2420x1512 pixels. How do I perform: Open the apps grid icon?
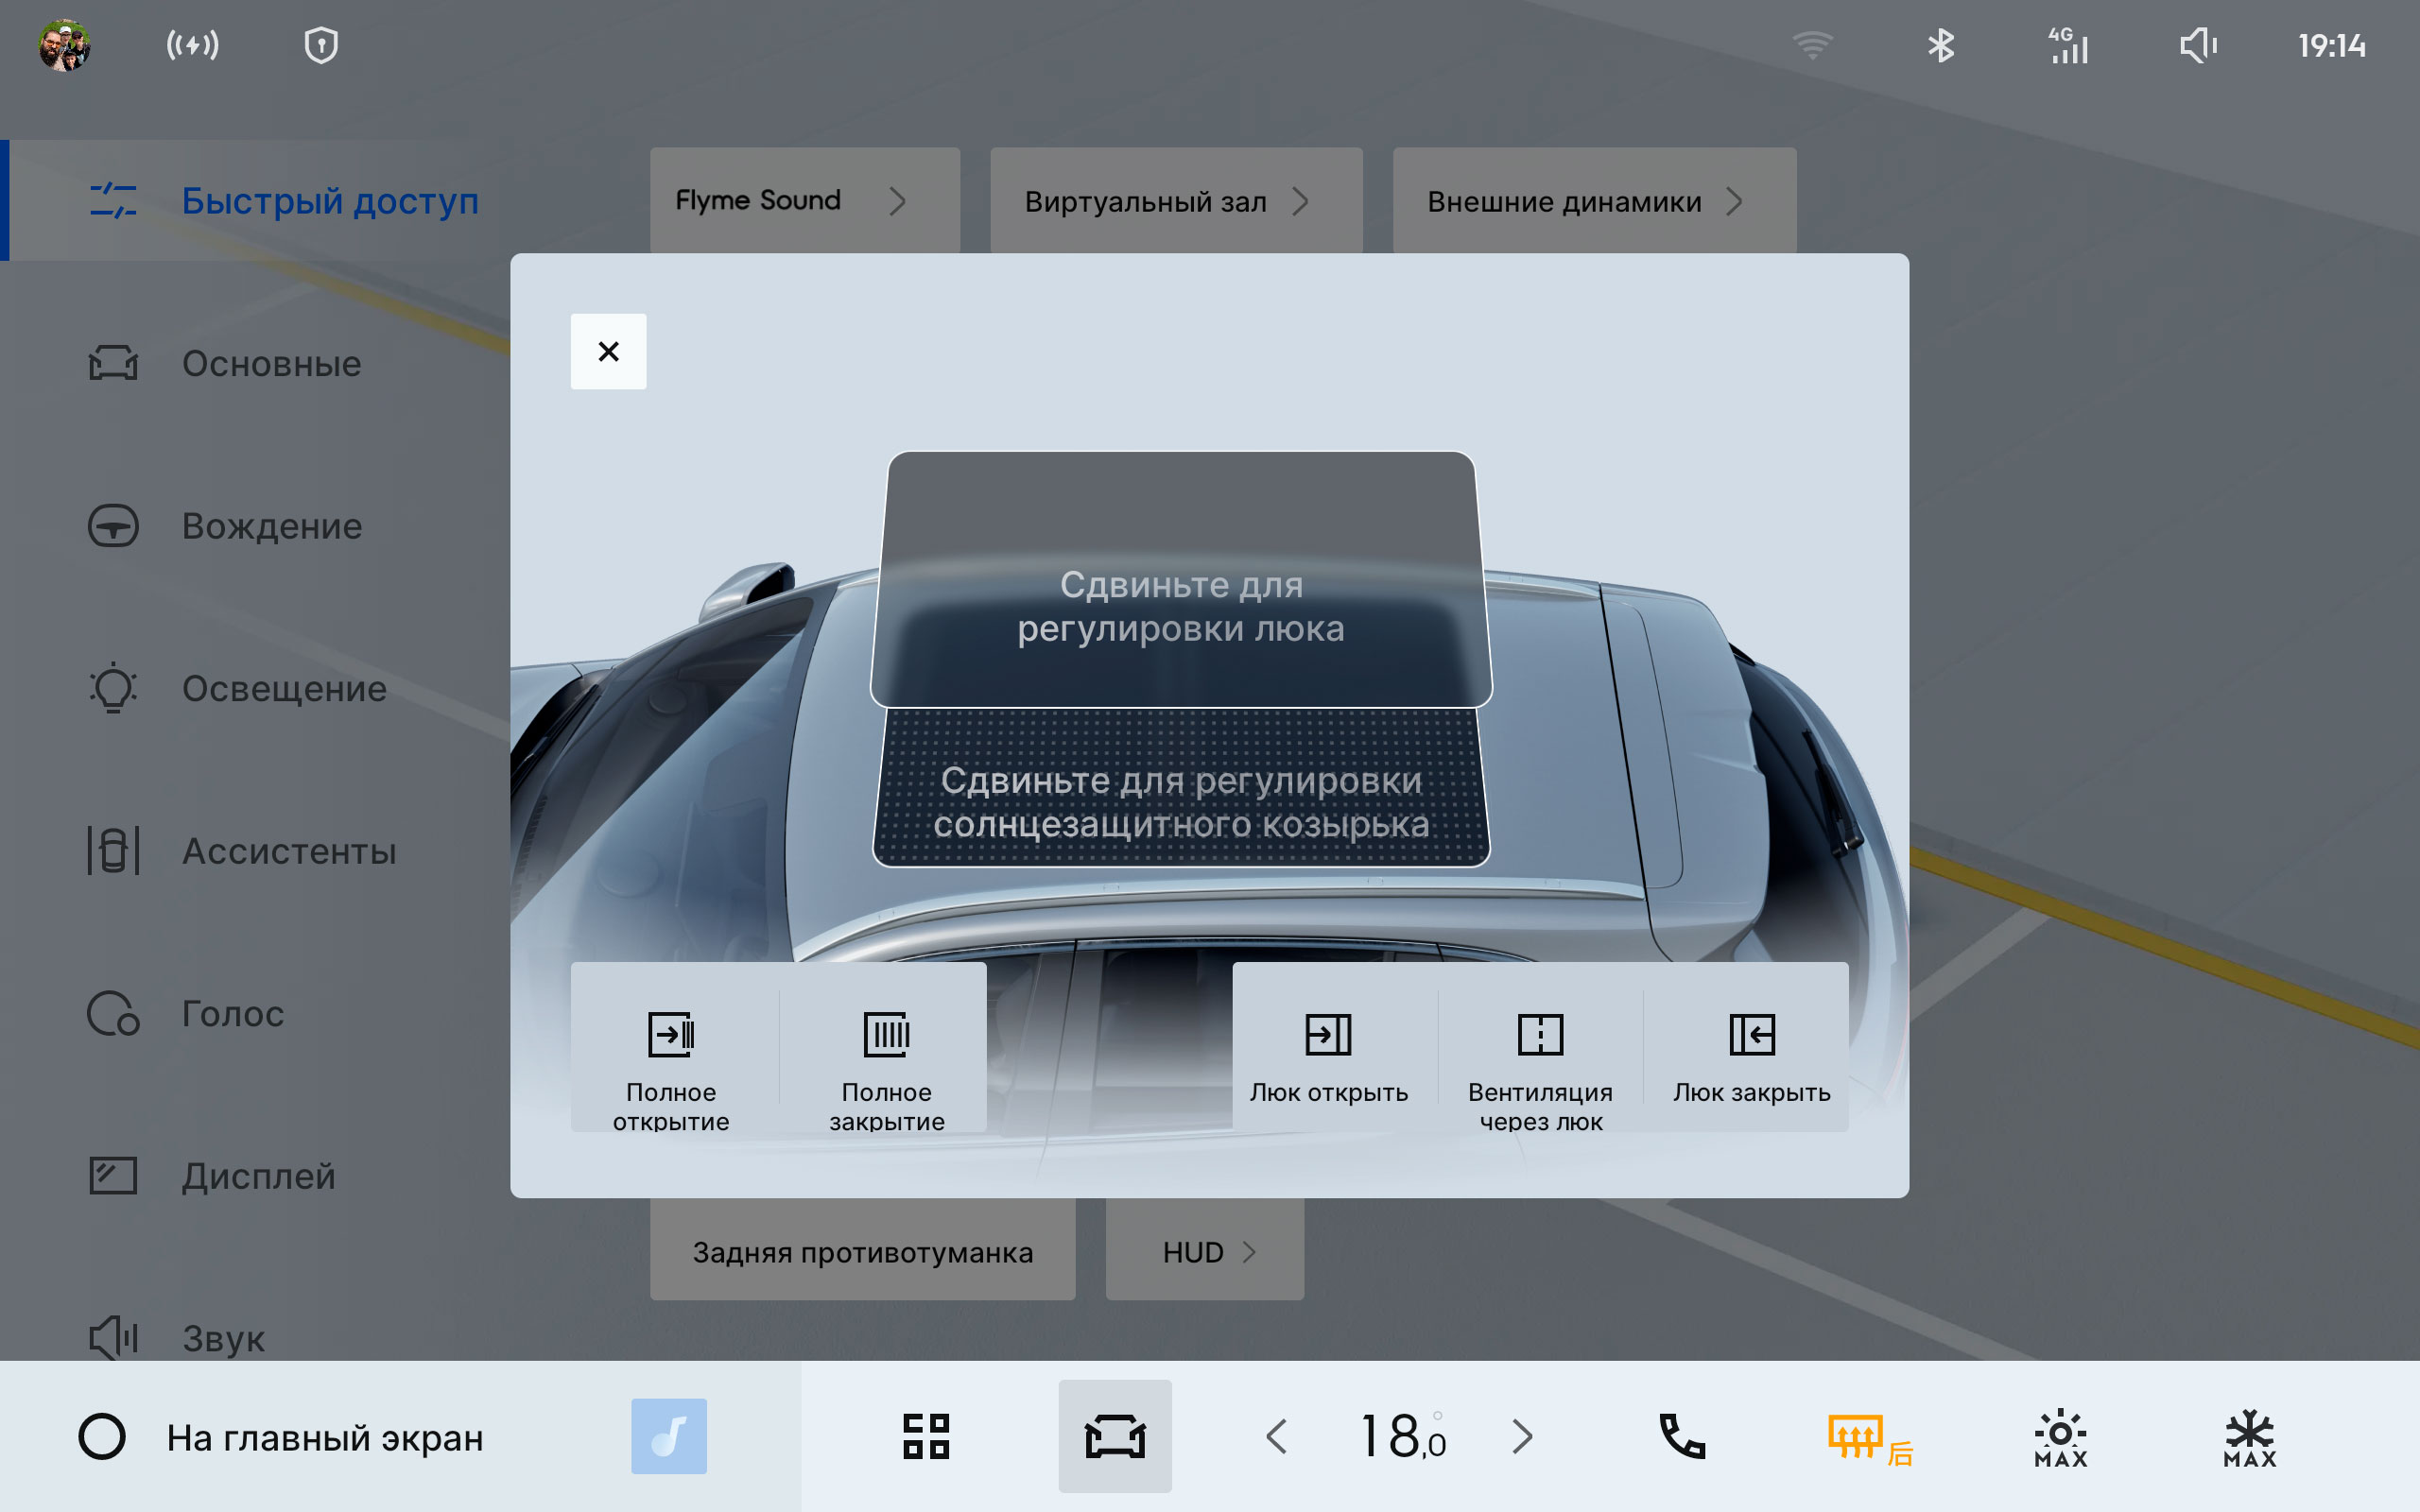[925, 1436]
